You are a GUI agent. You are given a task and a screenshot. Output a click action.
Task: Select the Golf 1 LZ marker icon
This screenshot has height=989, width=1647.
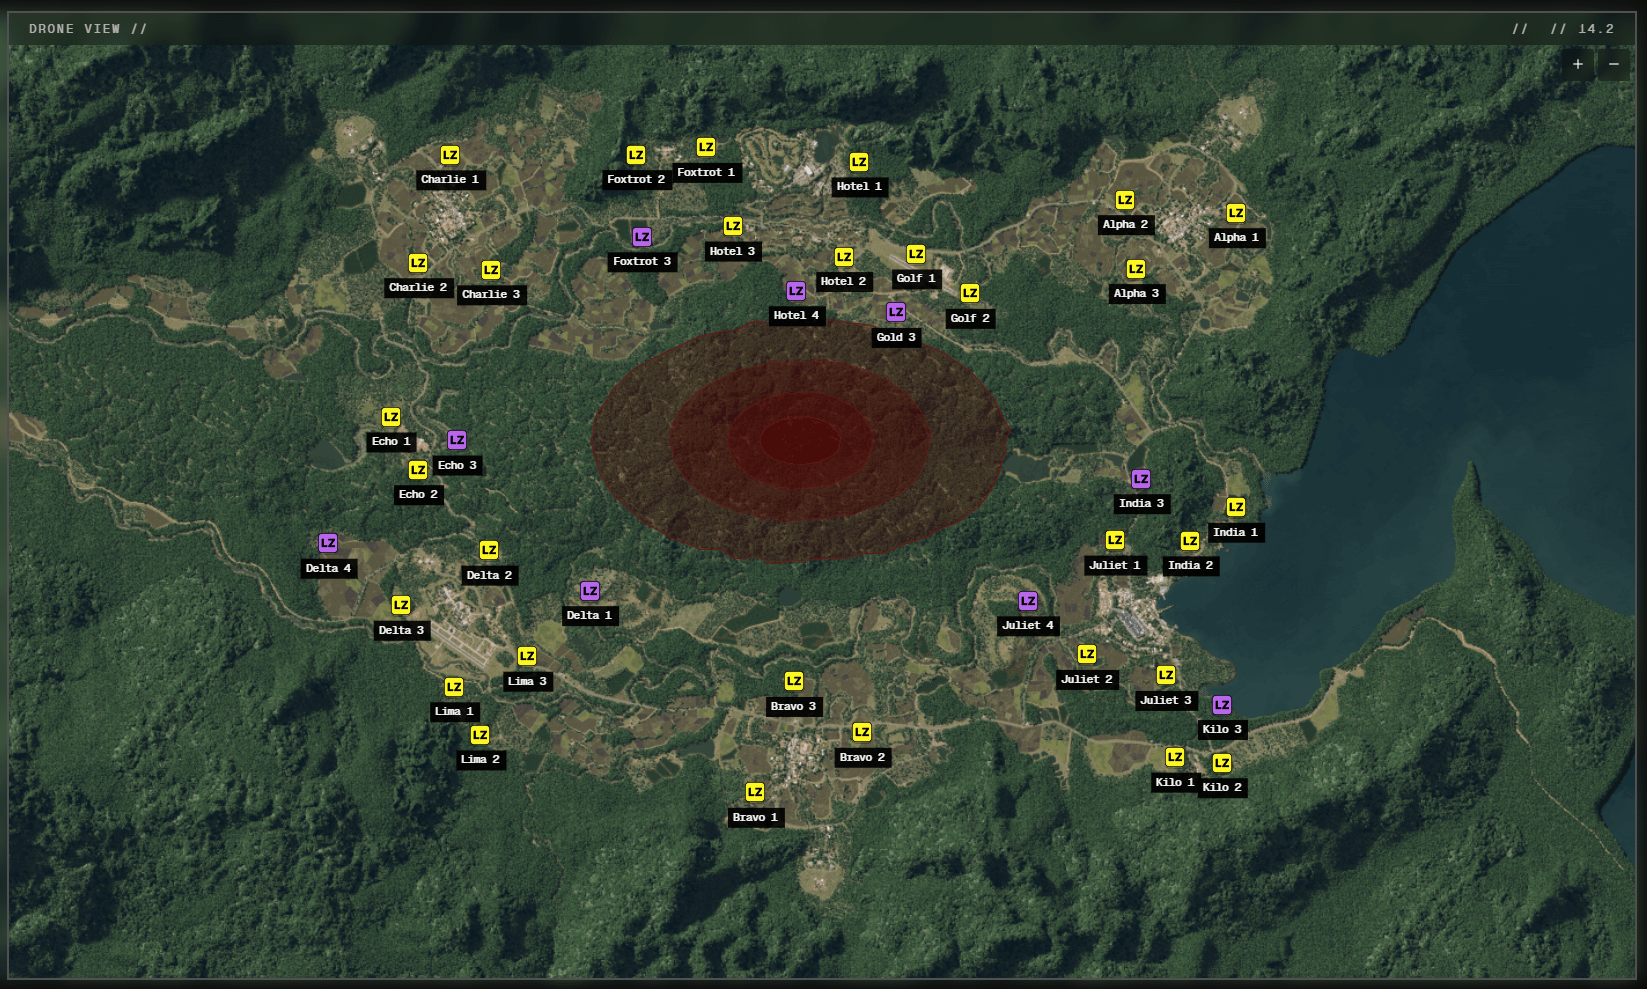point(916,254)
